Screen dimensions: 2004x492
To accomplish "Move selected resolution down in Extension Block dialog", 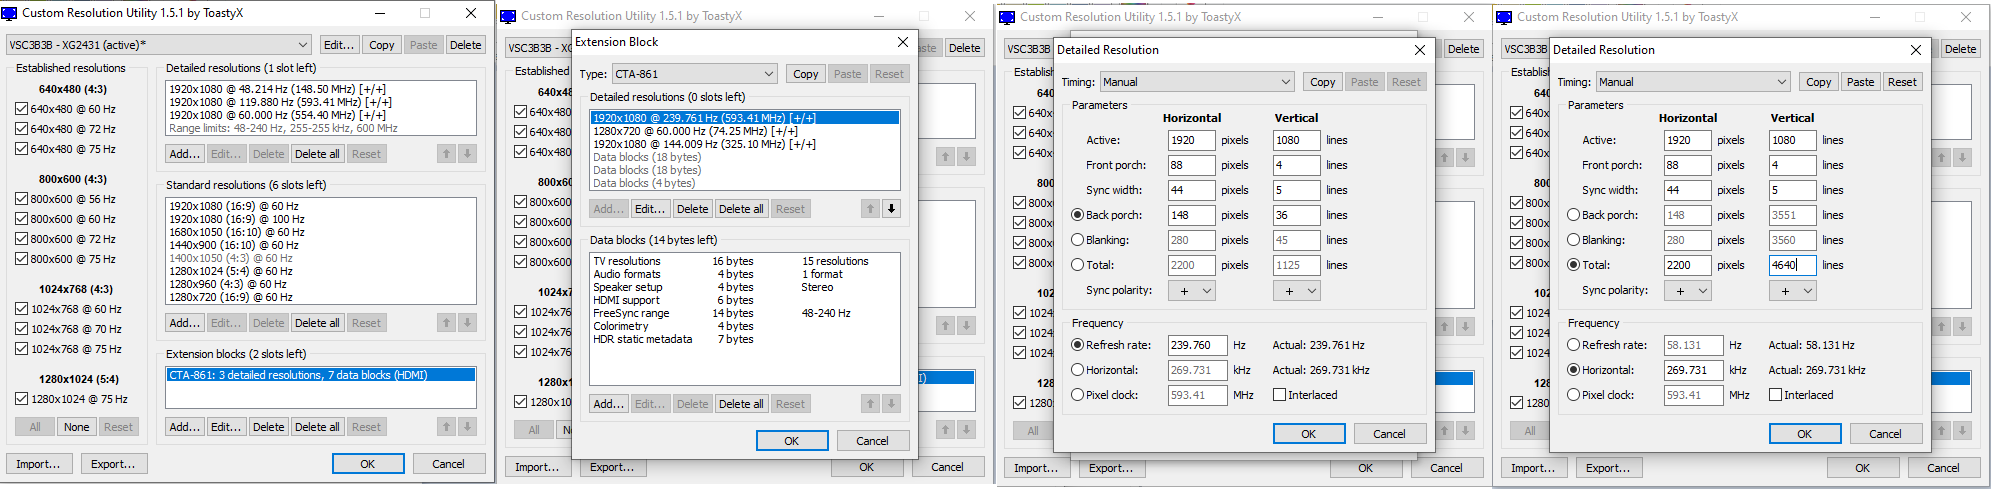I will 891,209.
